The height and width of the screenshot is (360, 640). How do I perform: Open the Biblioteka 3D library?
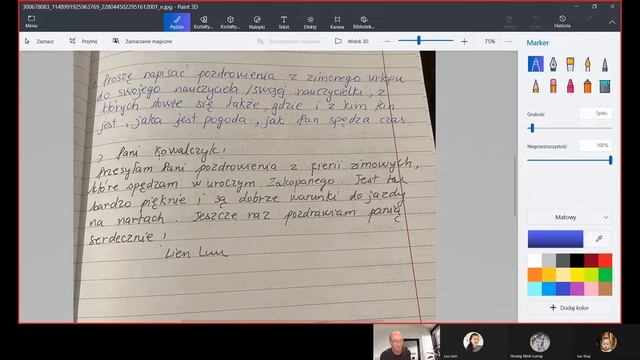(x=364, y=22)
